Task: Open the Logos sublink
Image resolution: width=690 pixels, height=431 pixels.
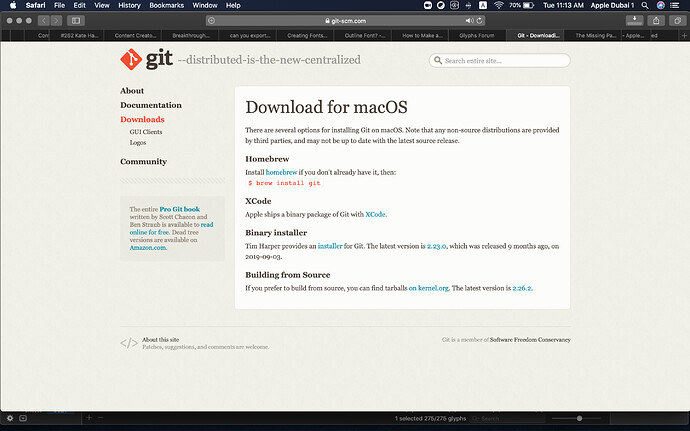Action: tap(138, 143)
